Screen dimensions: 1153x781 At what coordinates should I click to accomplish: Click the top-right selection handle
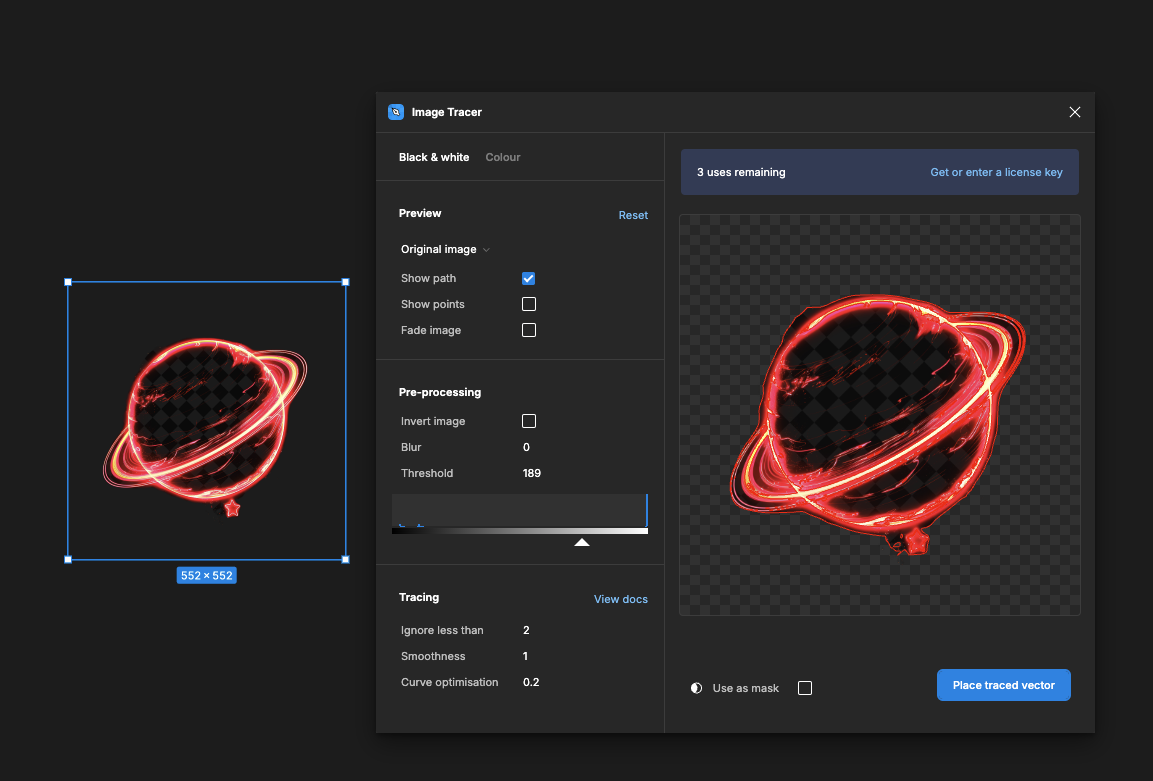346,282
